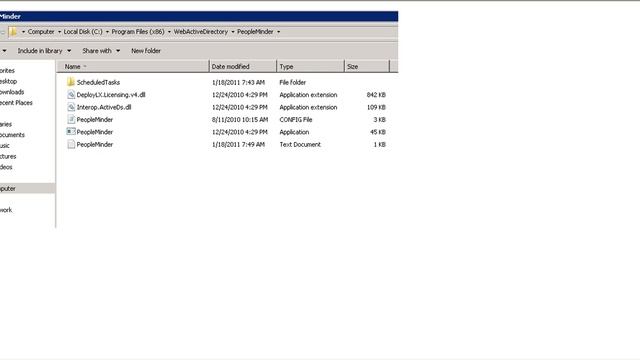Expand the arrow after WebActiveDirectory breadcrumb

click(x=233, y=32)
